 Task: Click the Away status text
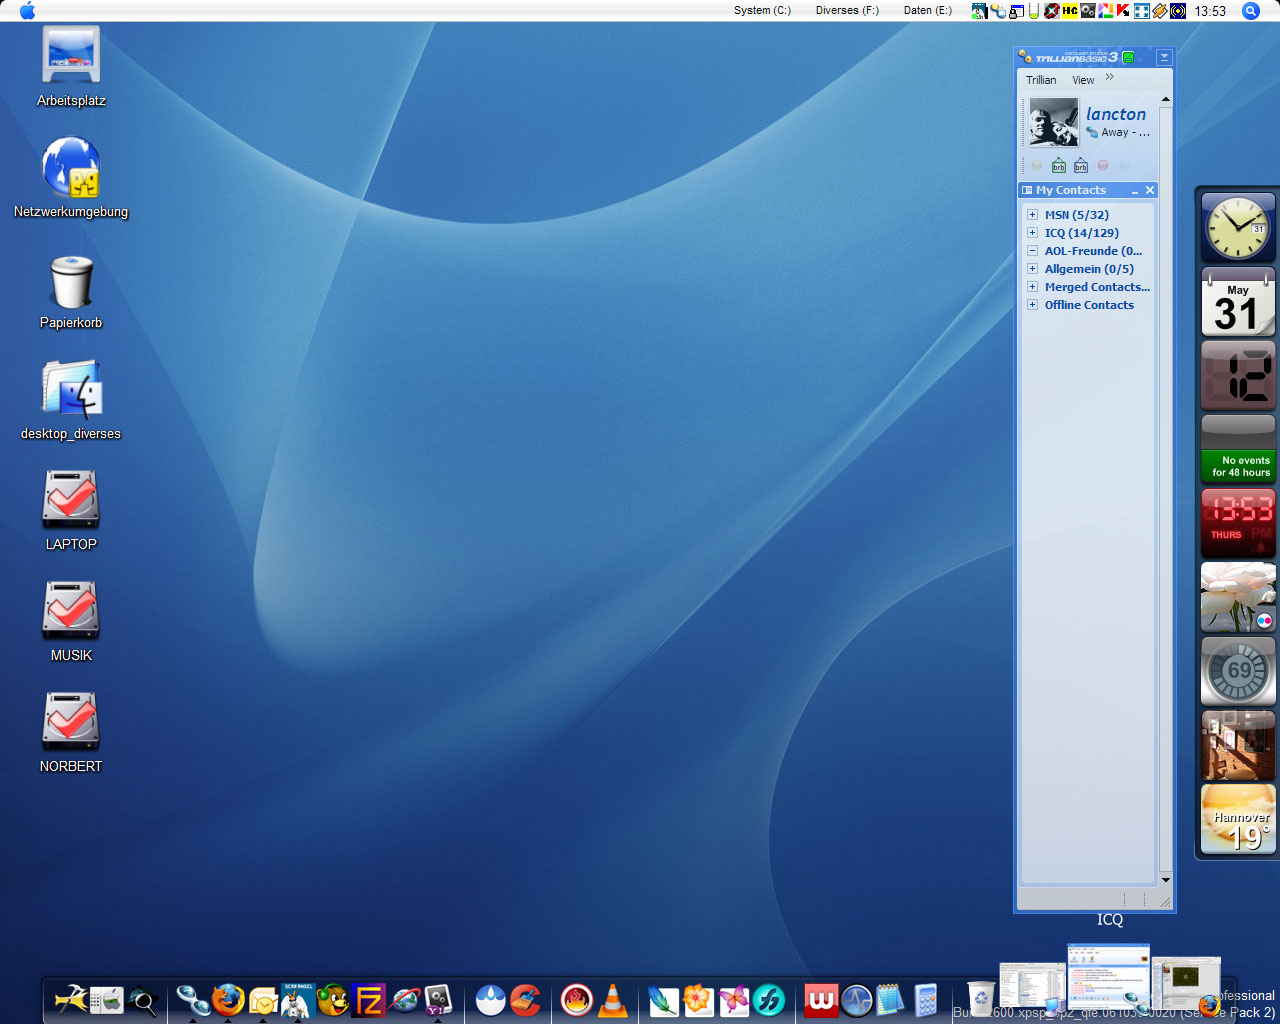tap(1118, 133)
